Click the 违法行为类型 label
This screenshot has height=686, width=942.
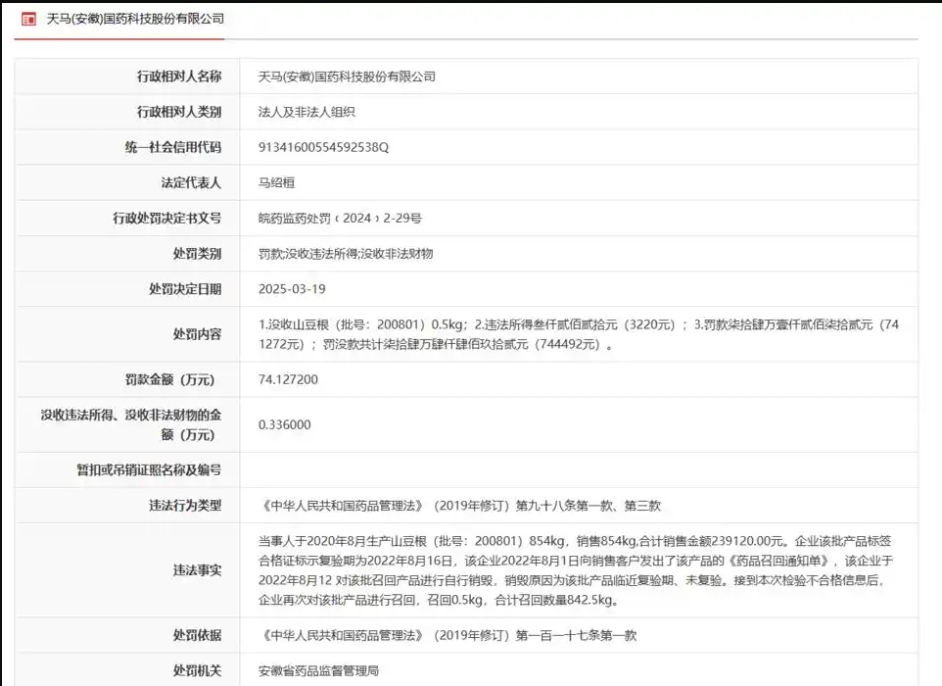pos(185,505)
